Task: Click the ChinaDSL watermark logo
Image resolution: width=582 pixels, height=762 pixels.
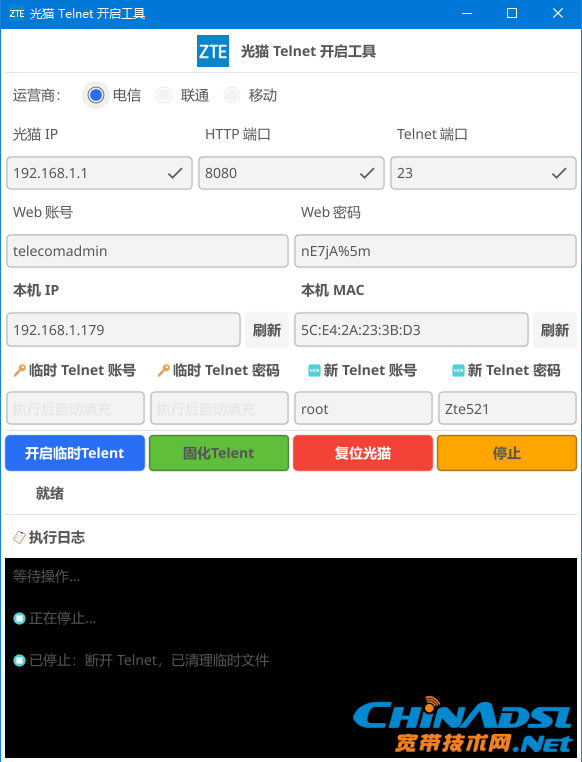Action: [x=462, y=725]
